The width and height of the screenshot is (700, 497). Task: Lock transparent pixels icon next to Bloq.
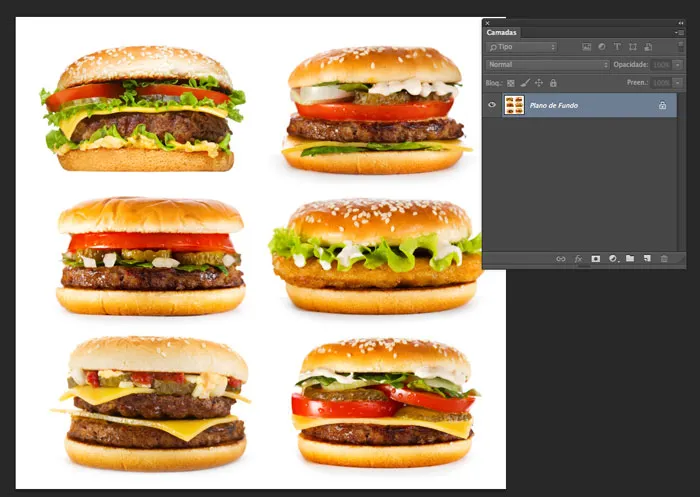click(511, 83)
